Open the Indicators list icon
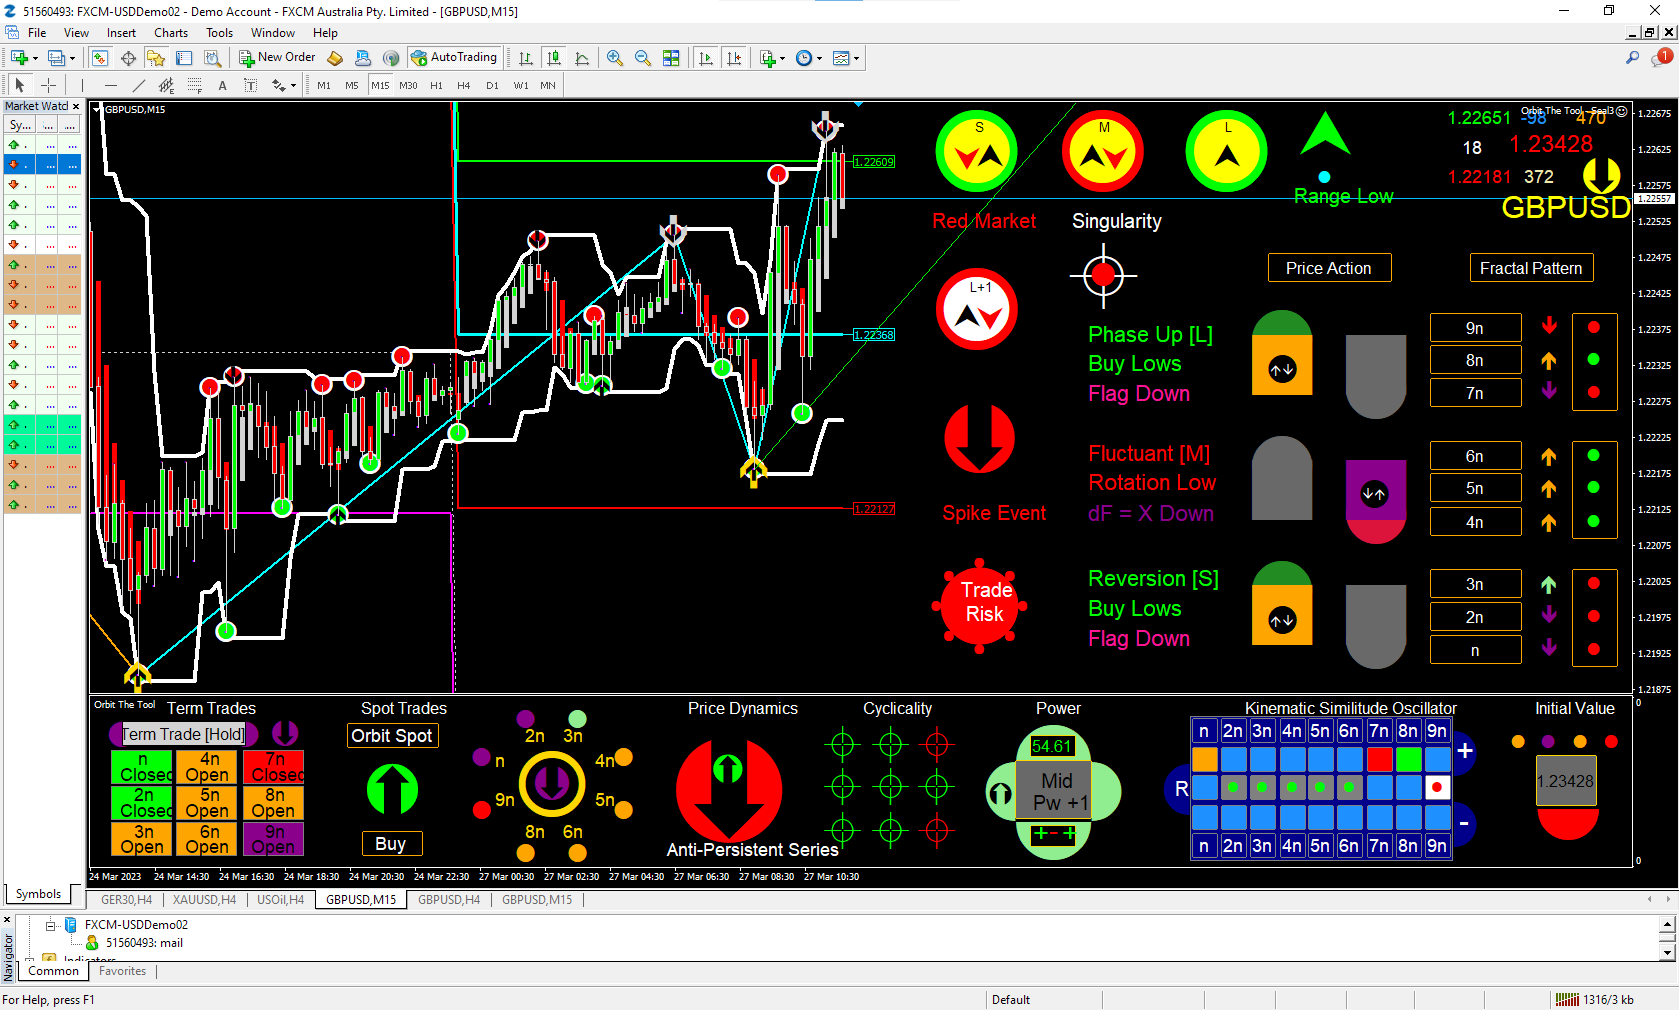 point(767,58)
